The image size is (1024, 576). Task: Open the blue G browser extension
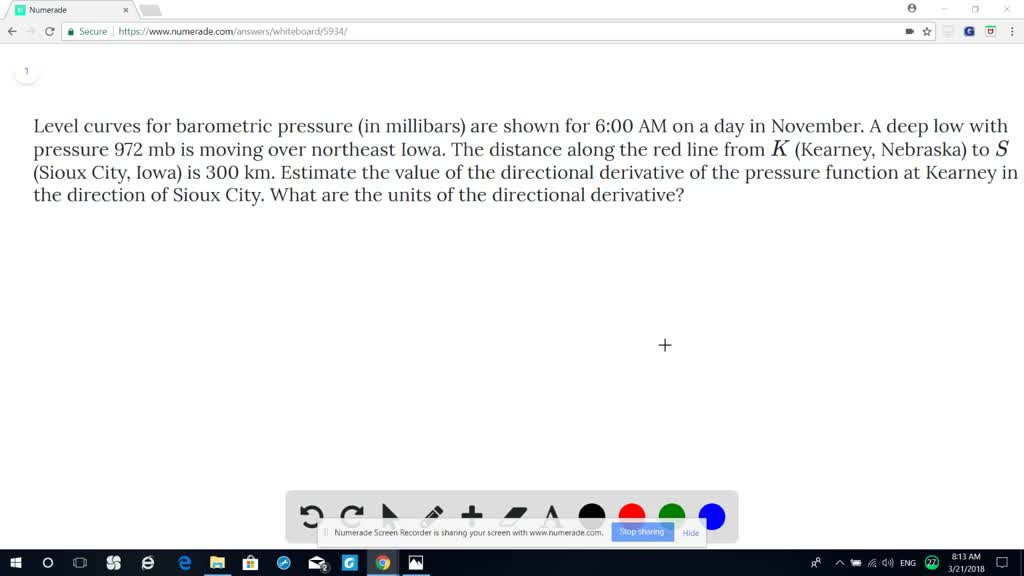tap(969, 31)
